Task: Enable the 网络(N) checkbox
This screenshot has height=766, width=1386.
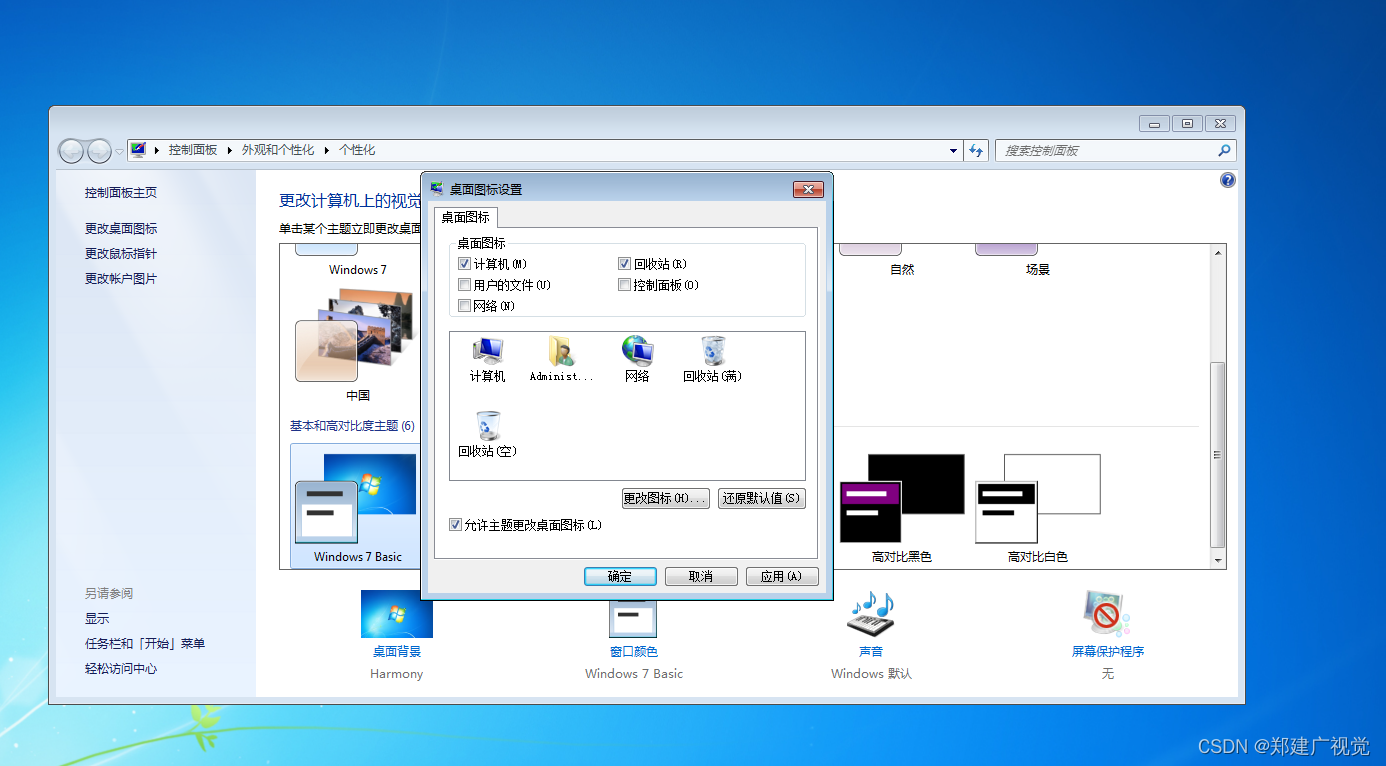Action: [x=464, y=306]
